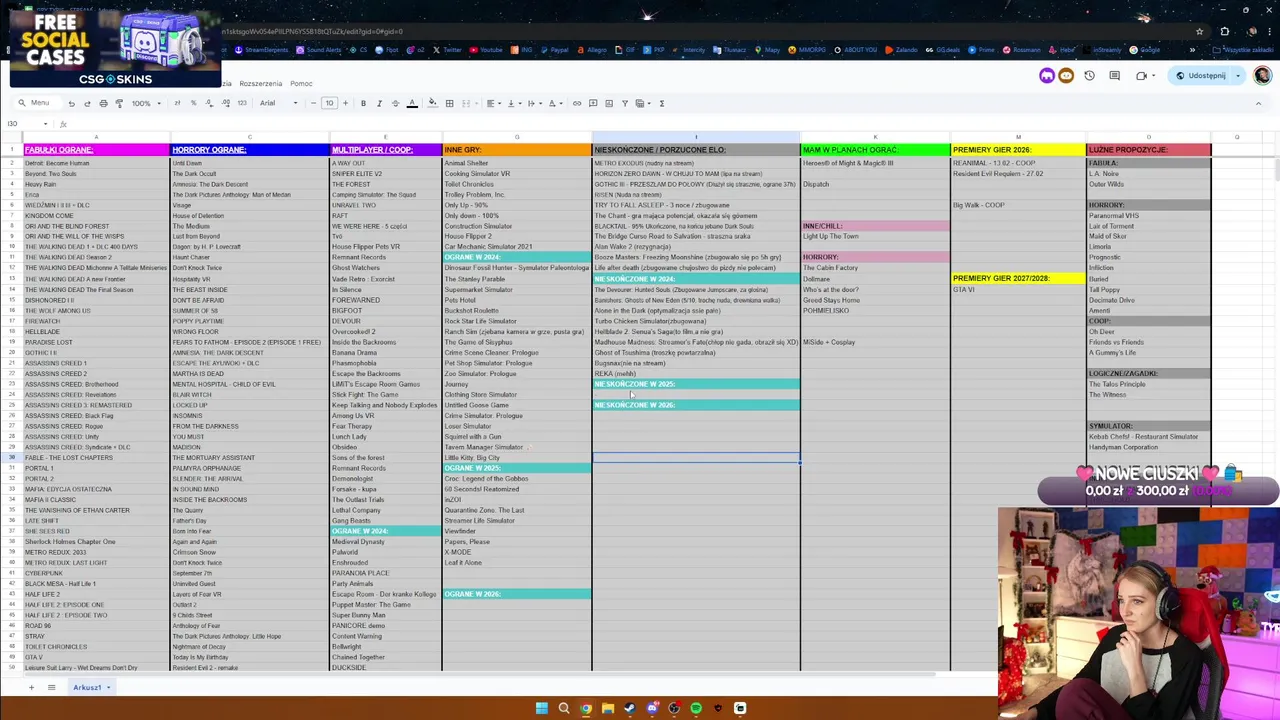Image resolution: width=1280 pixels, height=720 pixels.
Task: Open the Windows search taskbar icon
Action: click(564, 708)
